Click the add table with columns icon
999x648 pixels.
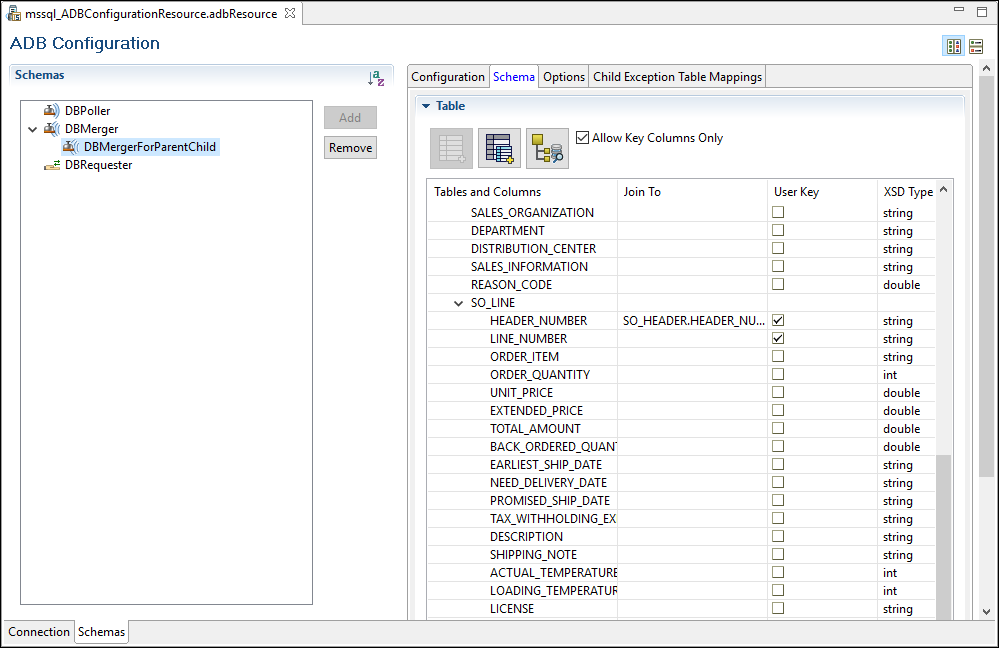[499, 148]
